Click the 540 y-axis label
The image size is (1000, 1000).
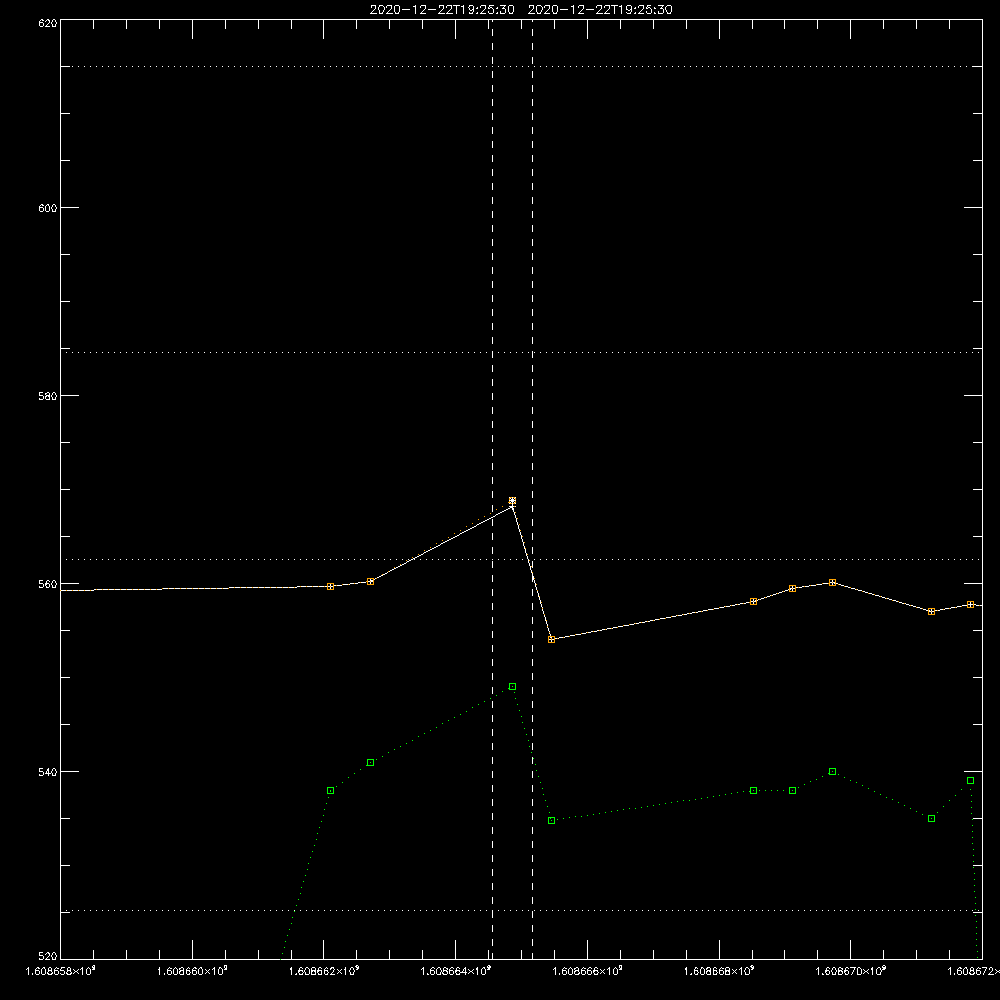(48, 772)
